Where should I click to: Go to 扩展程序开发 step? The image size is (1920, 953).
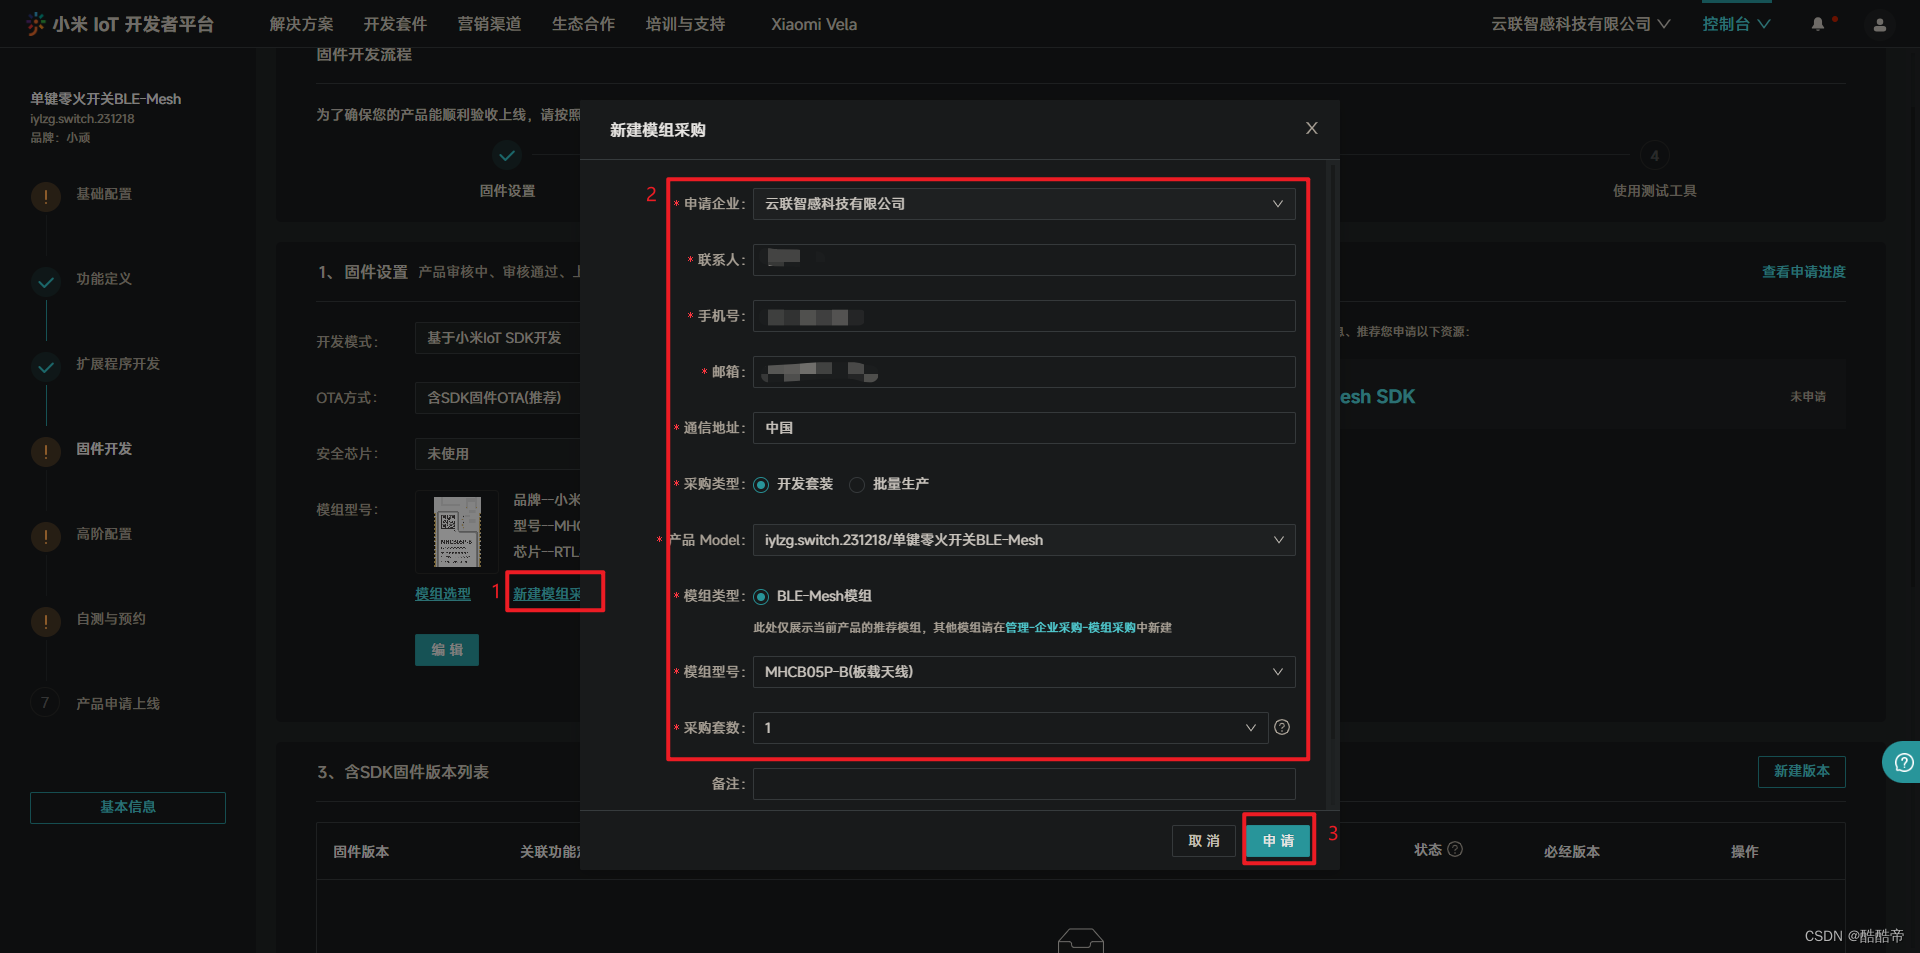click(118, 364)
